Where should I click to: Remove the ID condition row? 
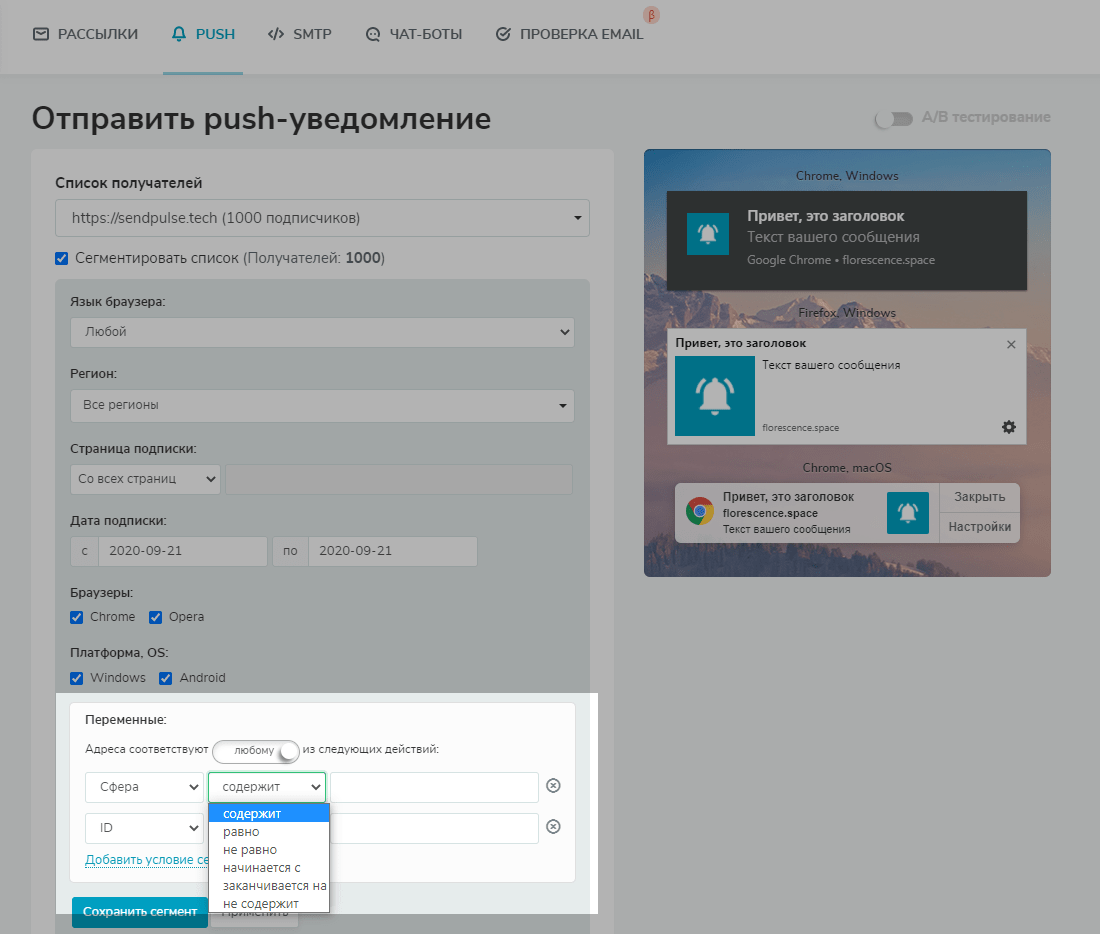coord(553,827)
